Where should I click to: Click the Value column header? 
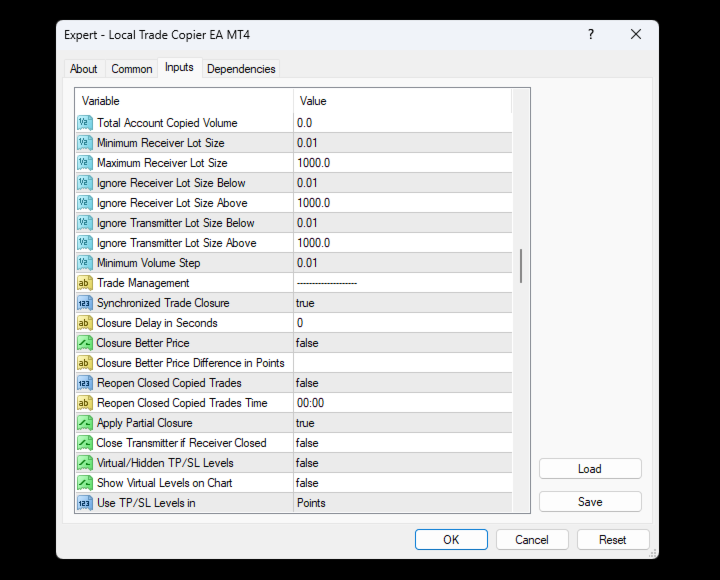pyautogui.click(x=403, y=101)
